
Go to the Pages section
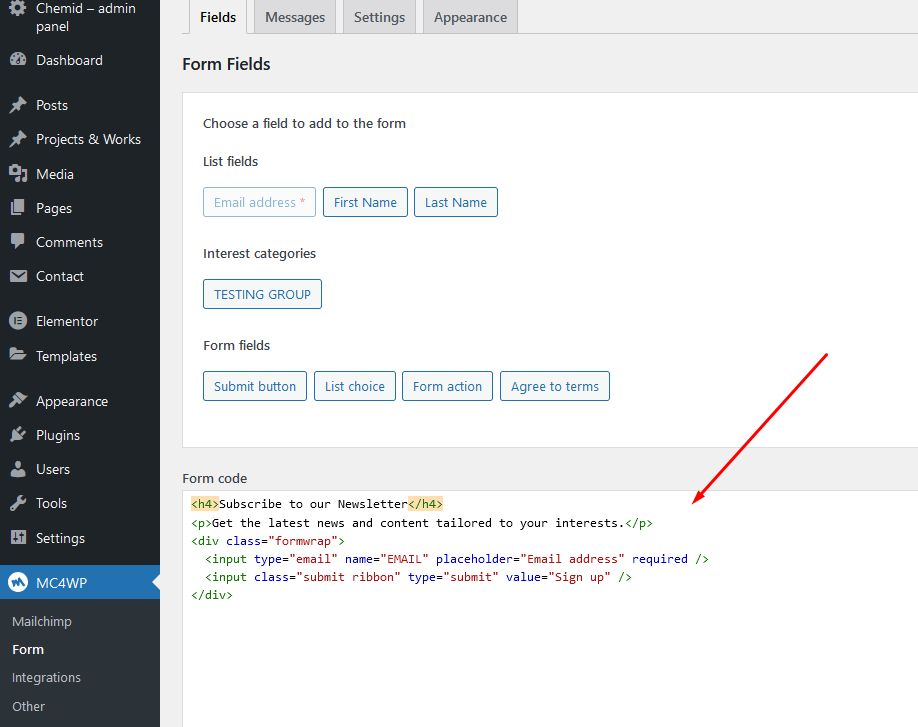54,208
